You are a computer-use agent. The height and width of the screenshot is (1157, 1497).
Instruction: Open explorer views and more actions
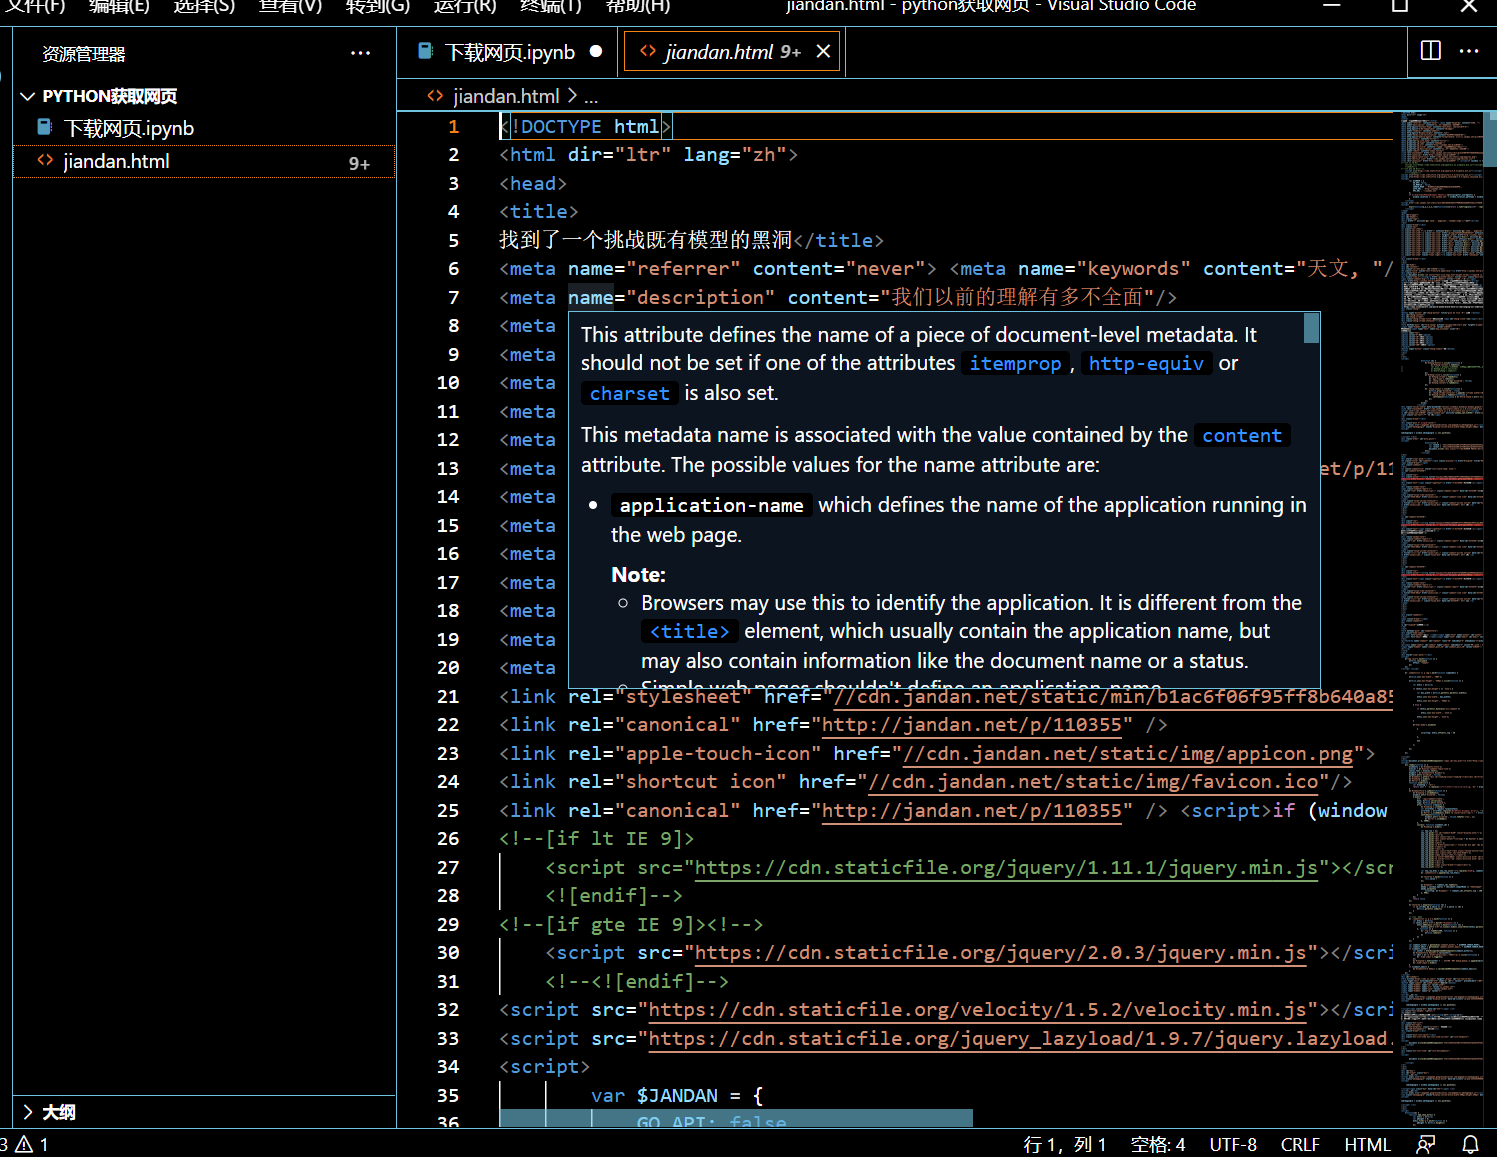[360, 54]
